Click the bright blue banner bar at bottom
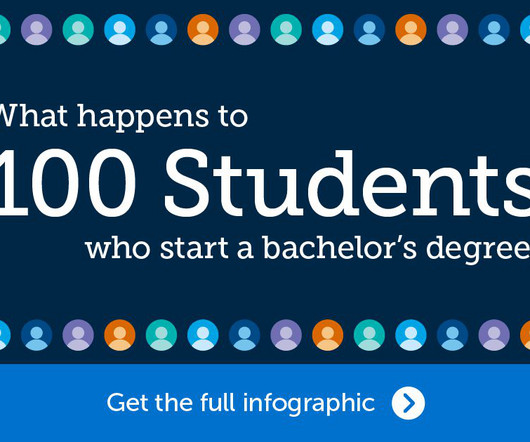This screenshot has height=442, width=530. [265, 403]
